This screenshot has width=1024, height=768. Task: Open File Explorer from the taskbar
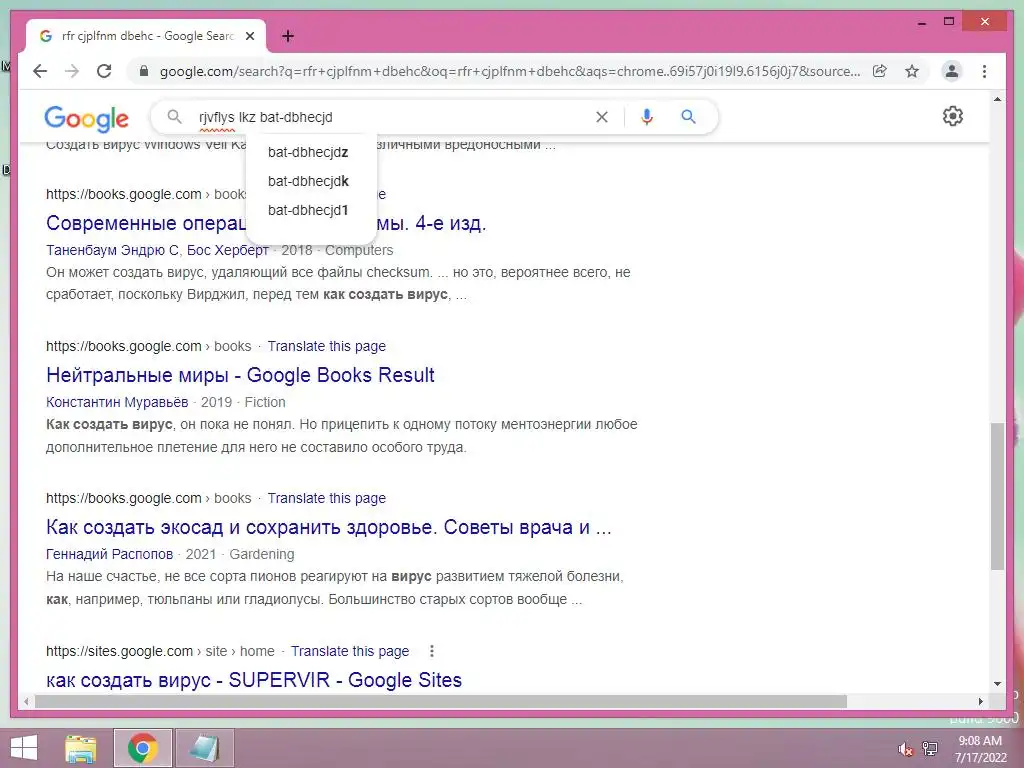tap(81, 748)
